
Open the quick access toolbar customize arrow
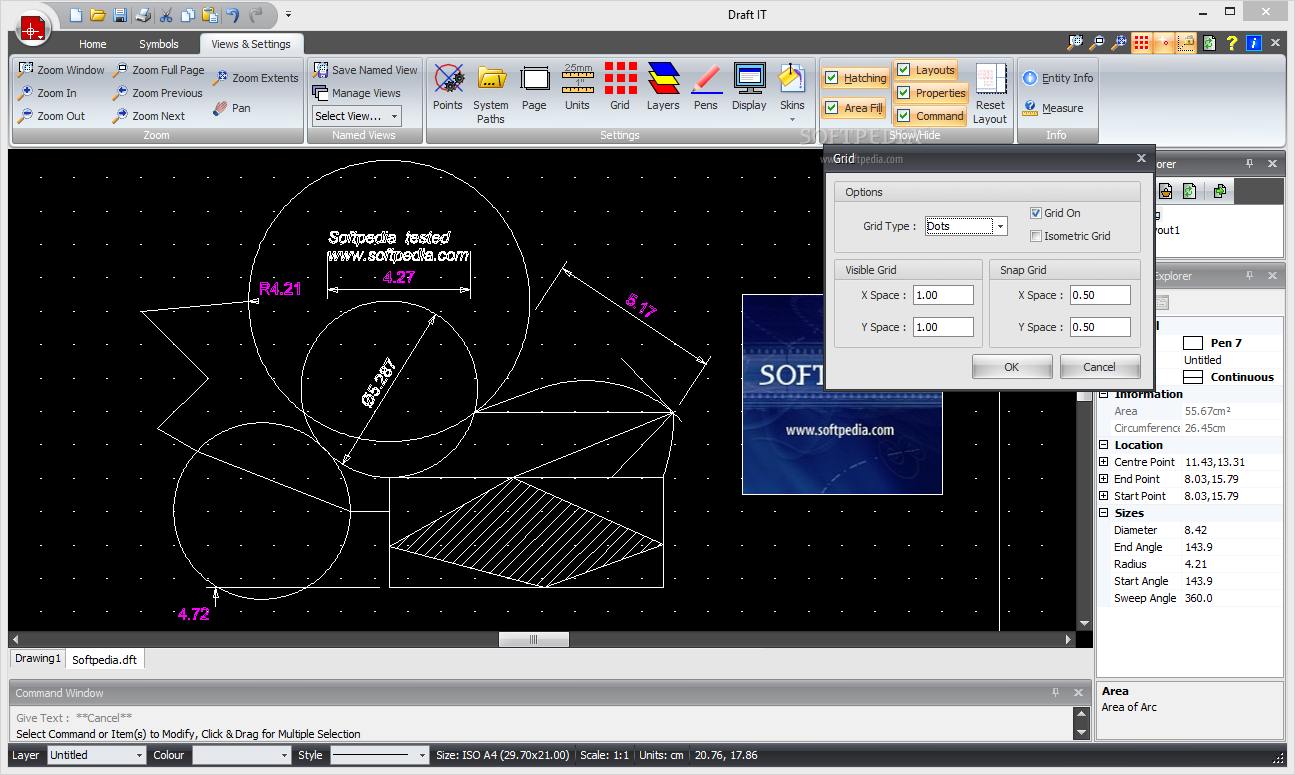(288, 15)
